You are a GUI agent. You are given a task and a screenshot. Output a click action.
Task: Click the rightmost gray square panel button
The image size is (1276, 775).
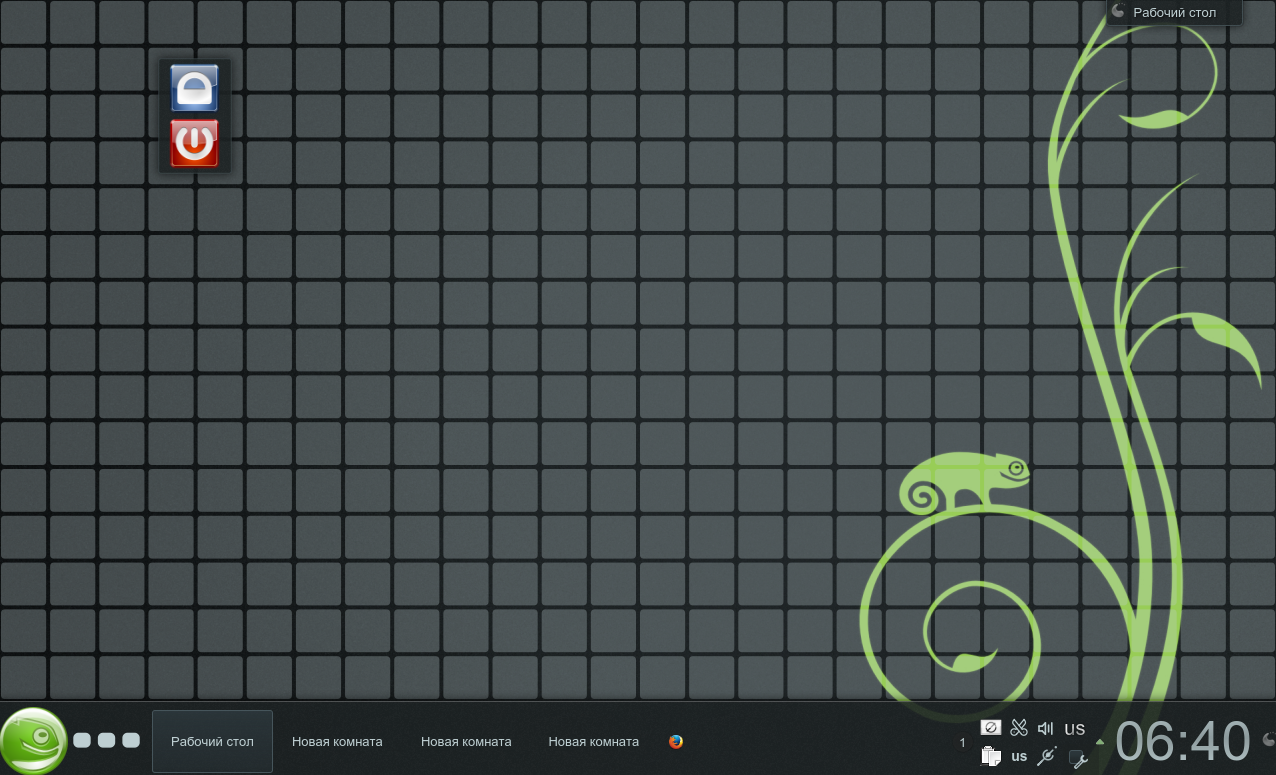[131, 740]
